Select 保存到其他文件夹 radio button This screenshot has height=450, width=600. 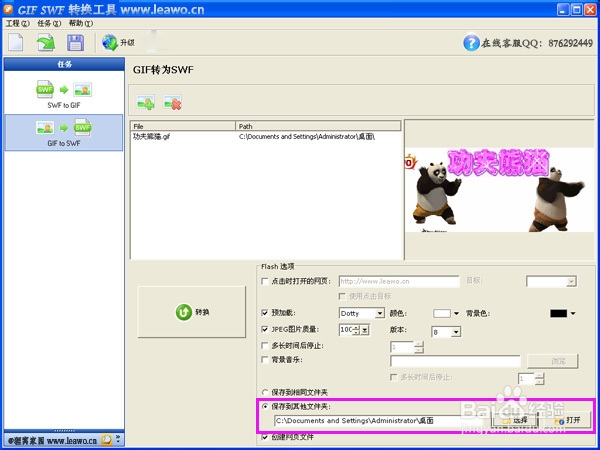tap(265, 406)
